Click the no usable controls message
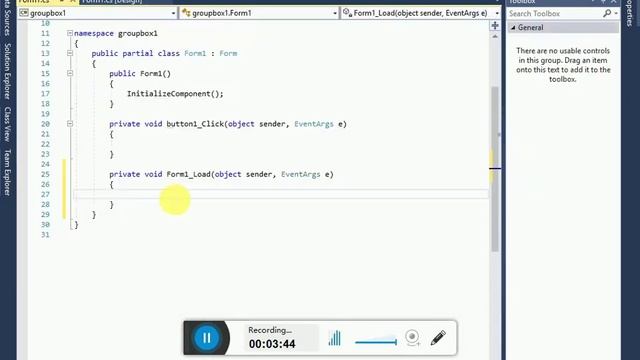Image resolution: width=640 pixels, height=360 pixels. click(563, 65)
